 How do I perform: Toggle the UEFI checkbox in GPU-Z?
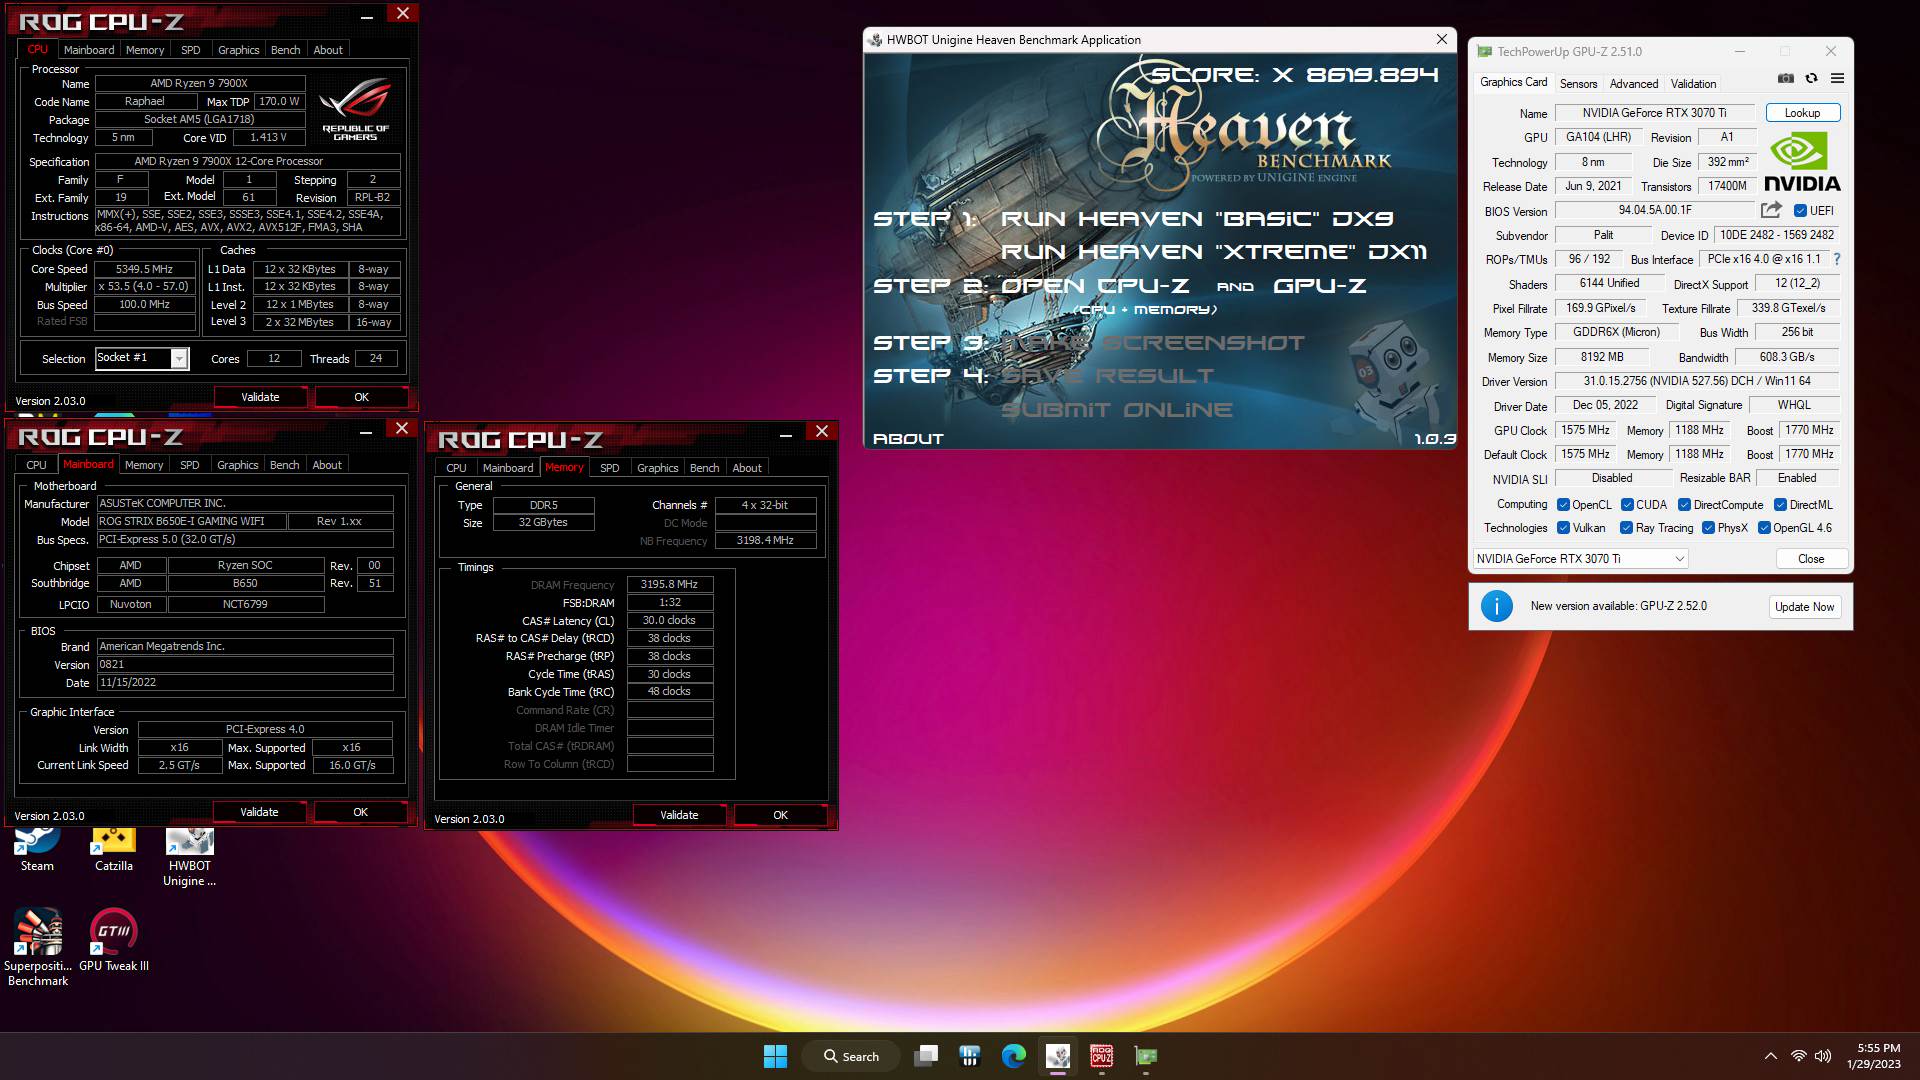point(1800,211)
